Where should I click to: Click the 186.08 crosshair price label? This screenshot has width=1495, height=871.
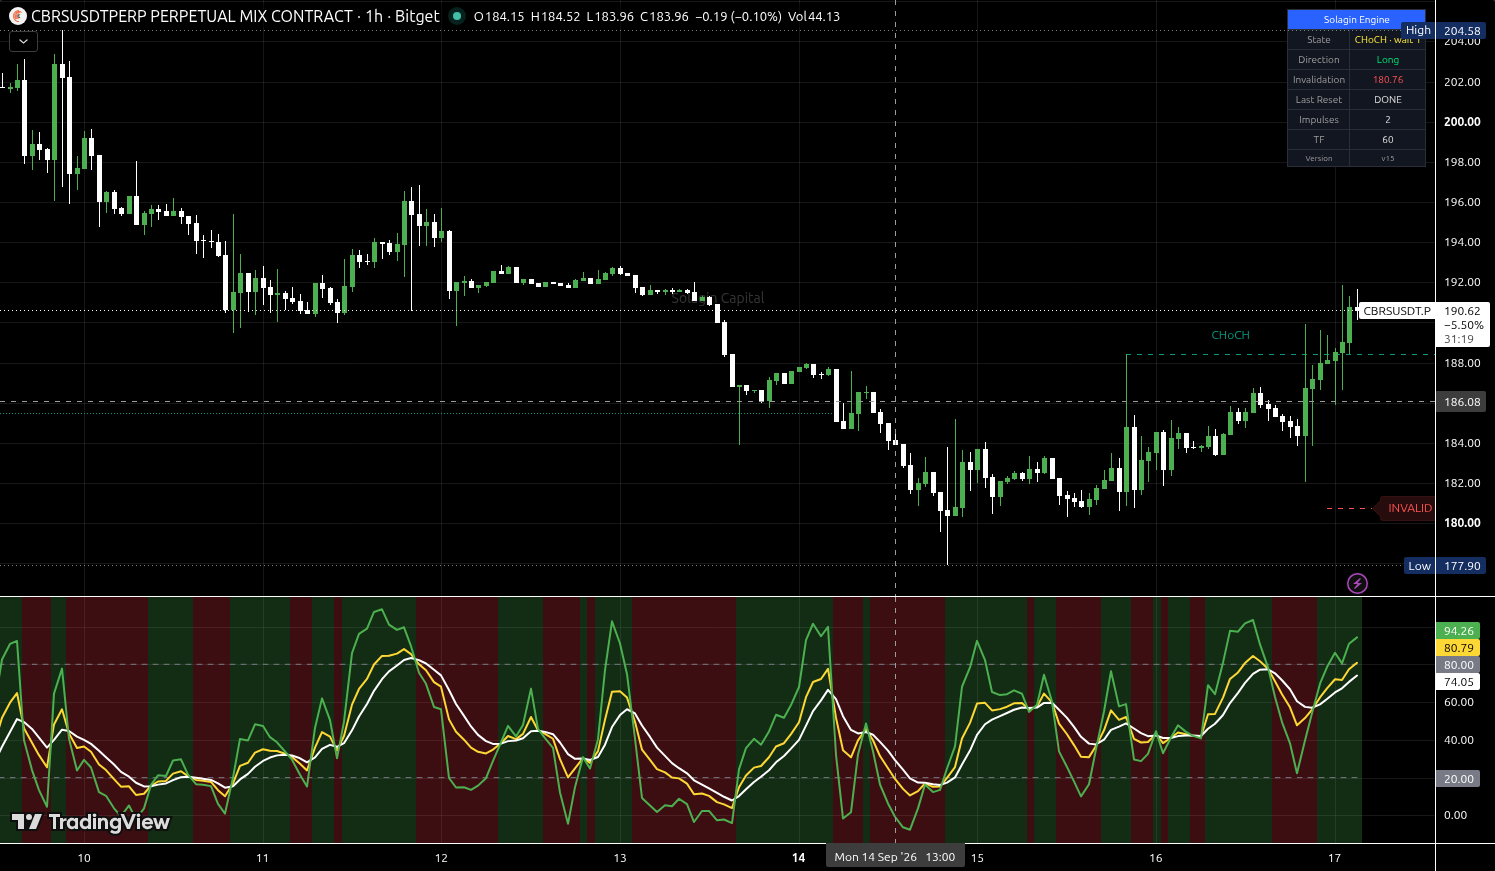[x=1462, y=402]
